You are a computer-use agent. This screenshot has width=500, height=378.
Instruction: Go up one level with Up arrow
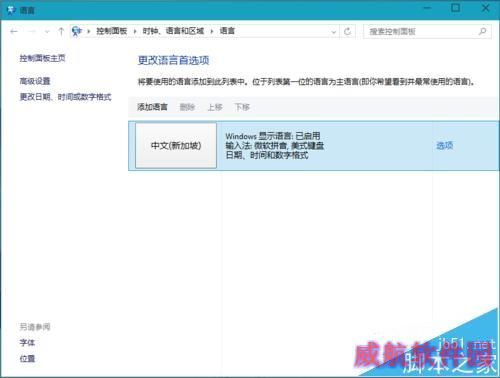coord(61,32)
